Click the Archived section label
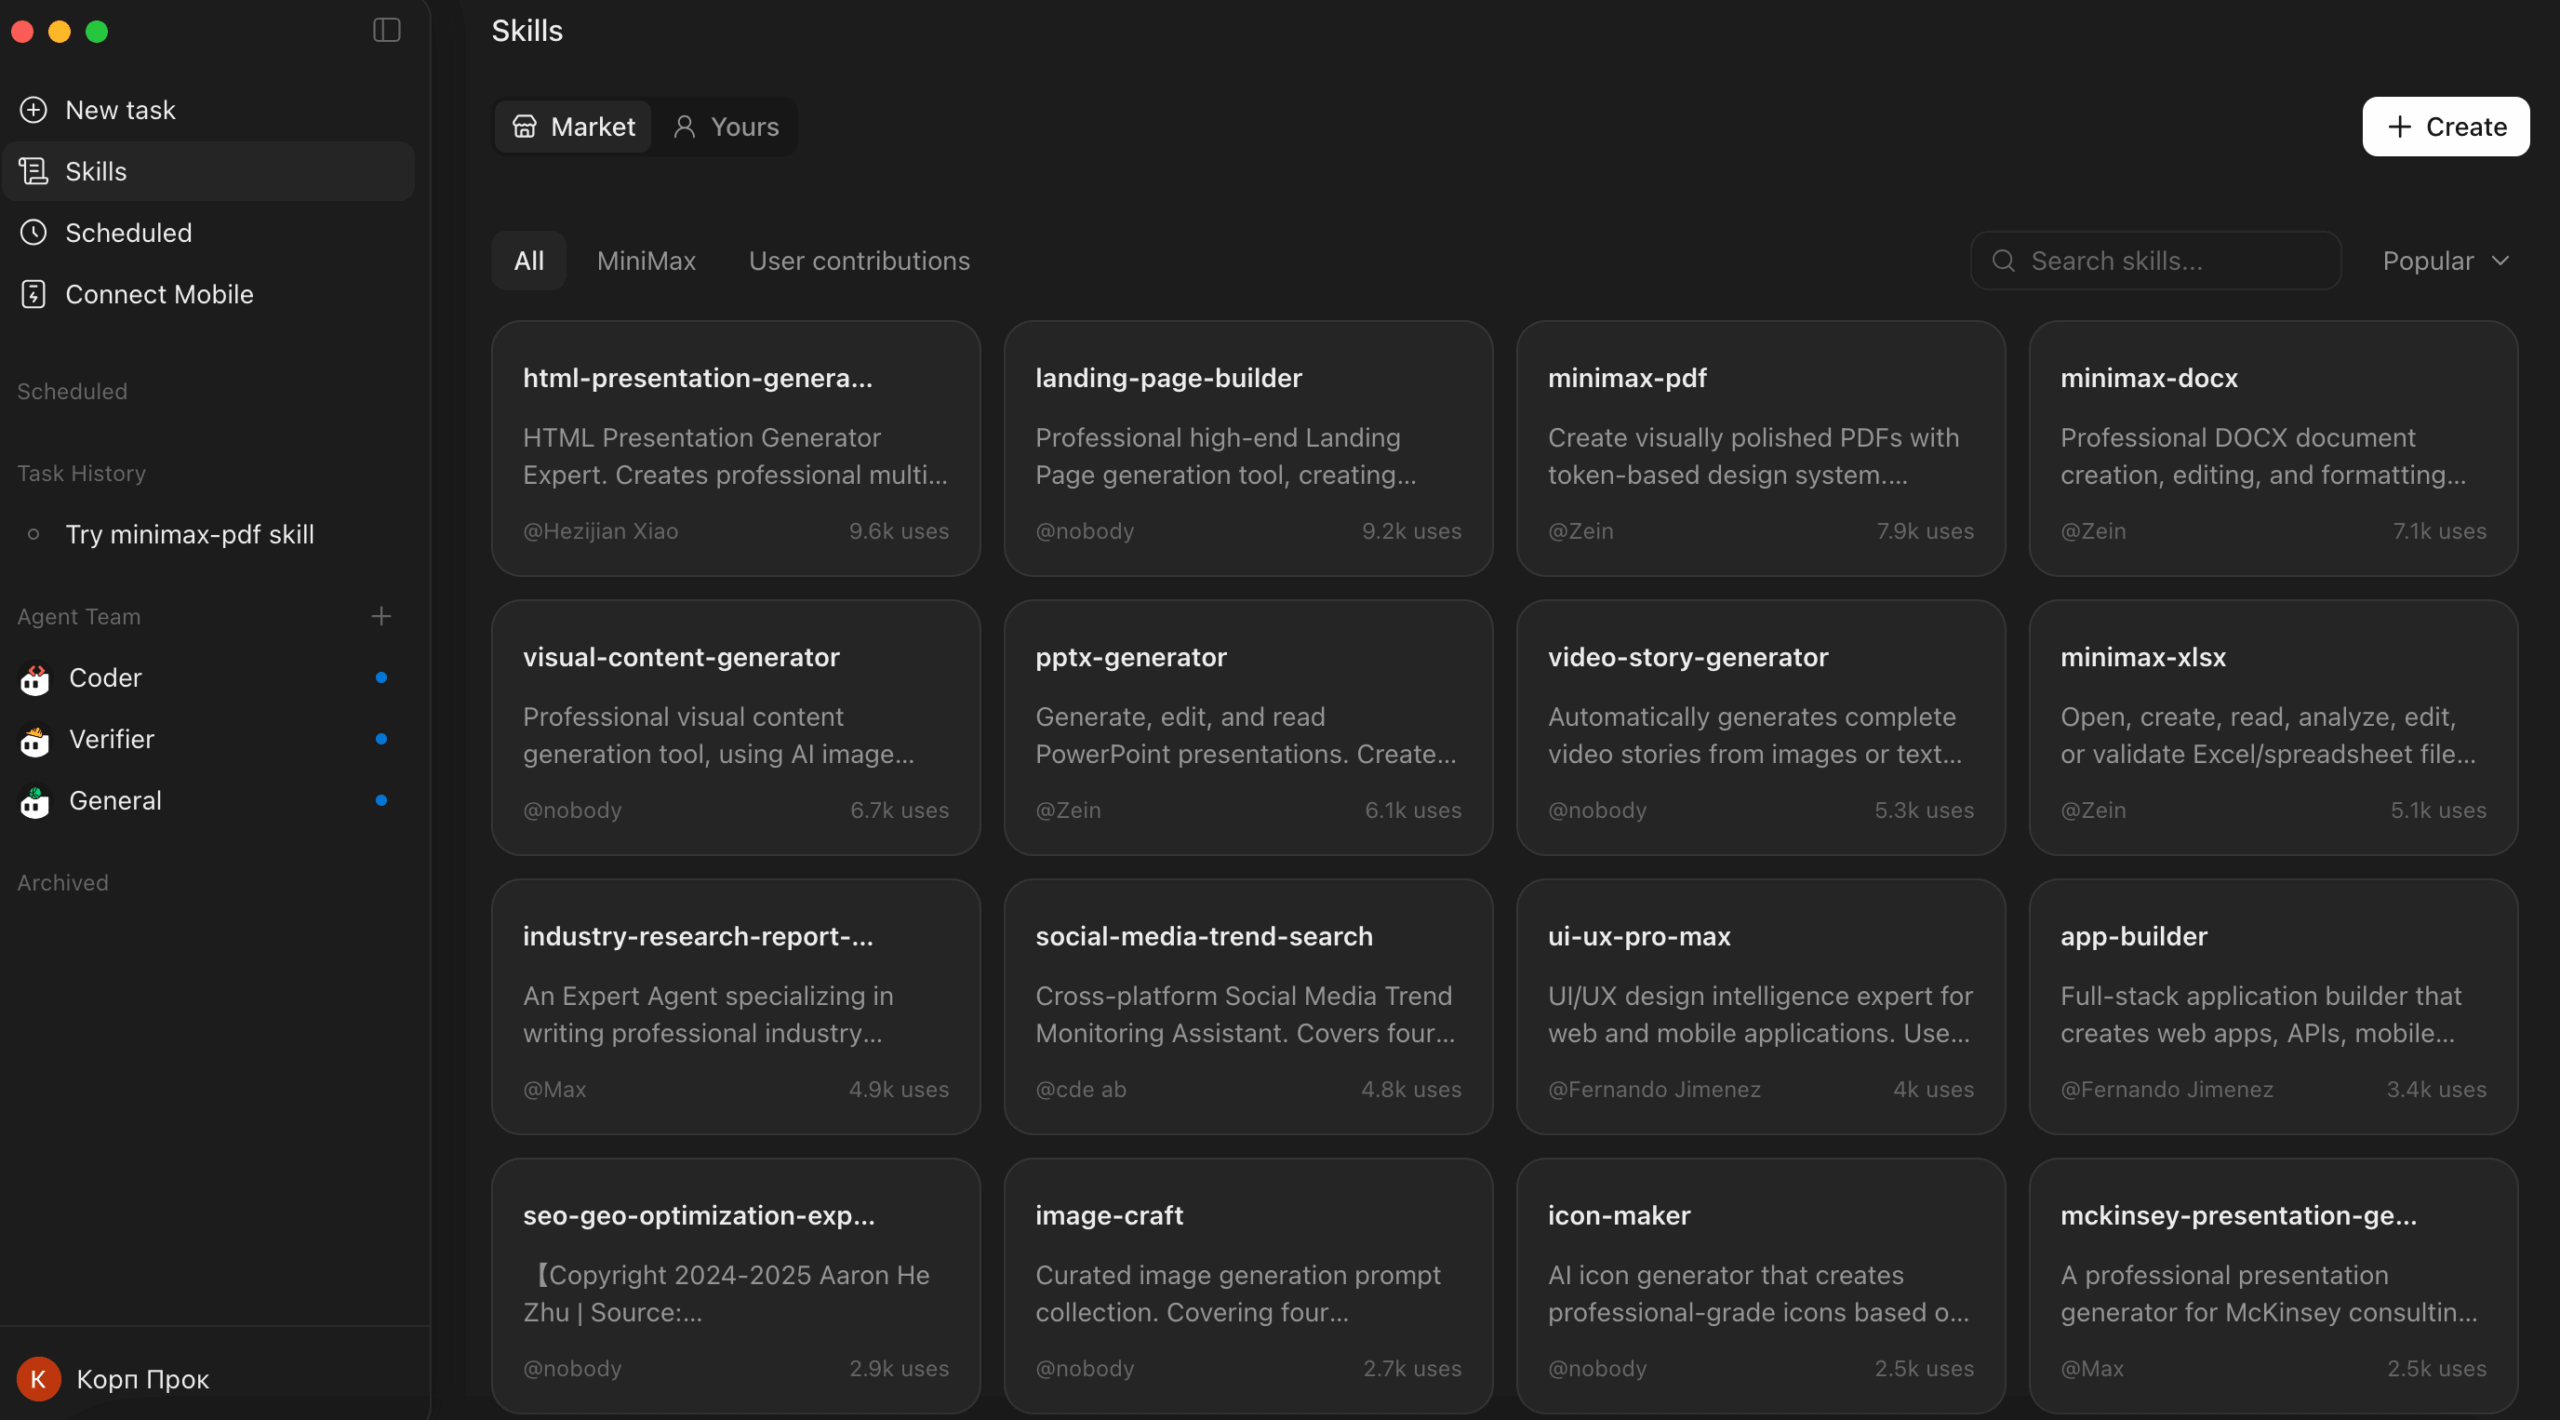This screenshot has width=2560, height=1420. 63,882
